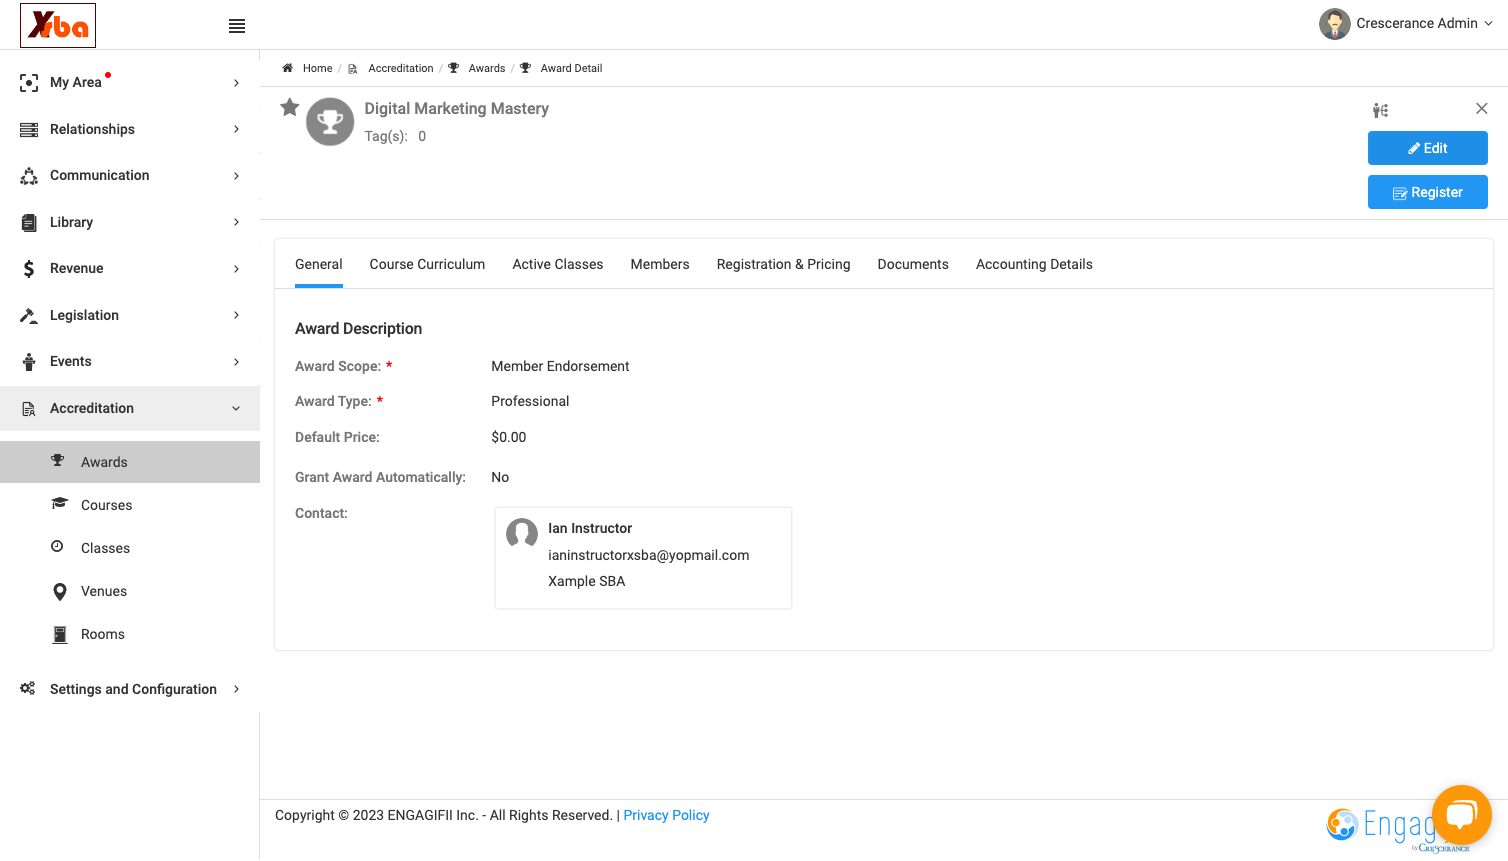
Task: Select the Members tab
Action: 660,264
